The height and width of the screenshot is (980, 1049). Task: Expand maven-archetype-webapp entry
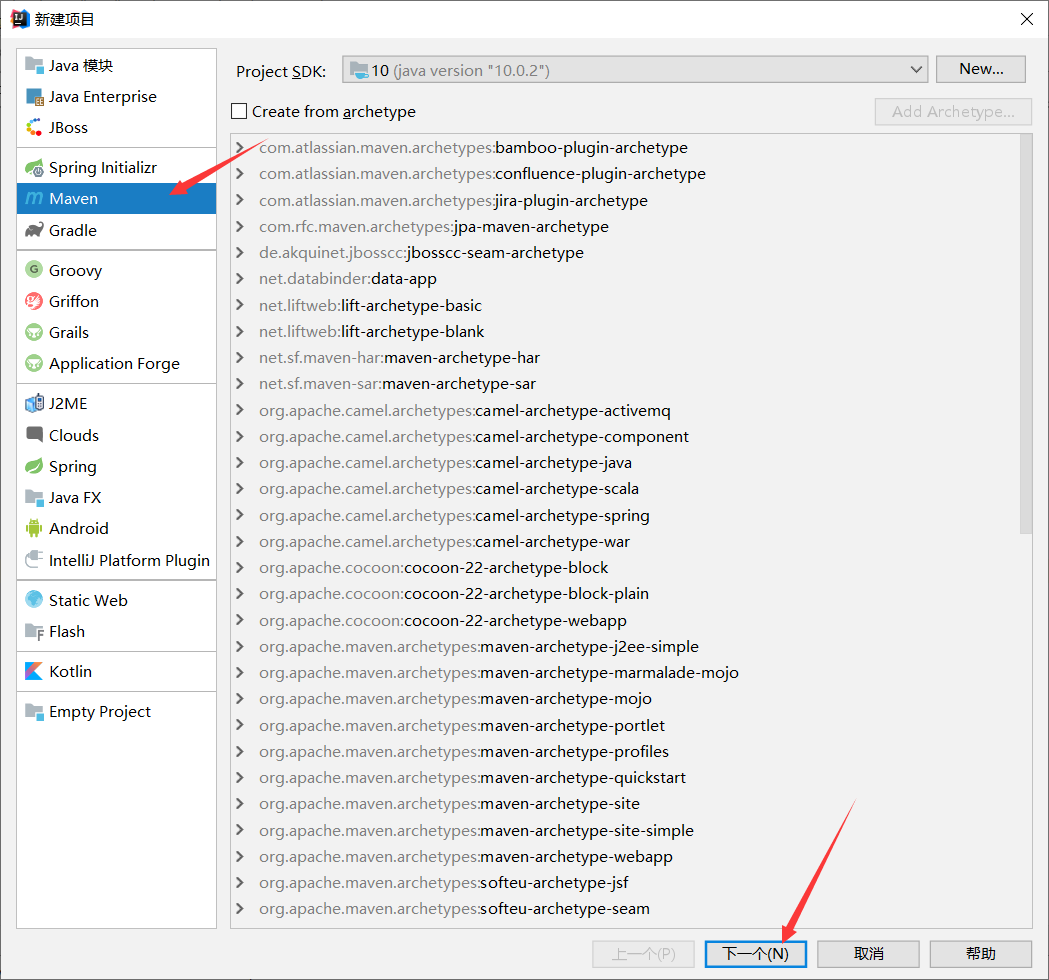240,856
